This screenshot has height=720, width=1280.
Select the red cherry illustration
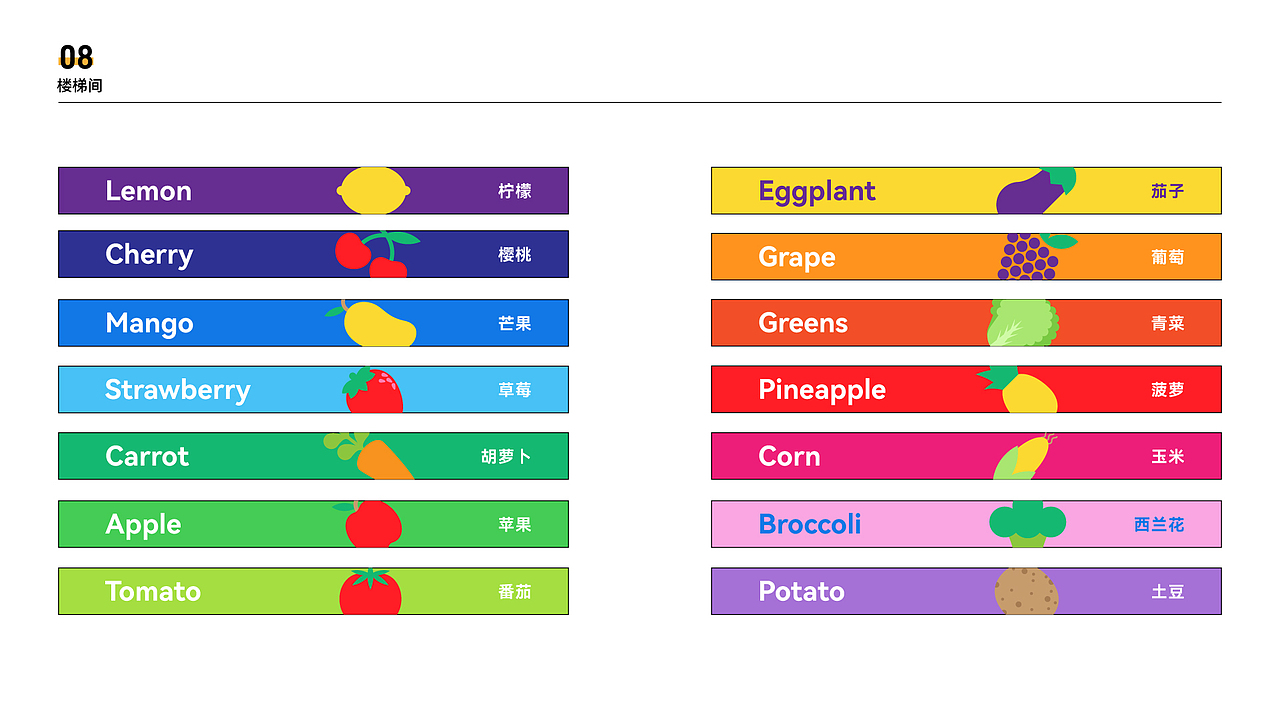377,254
